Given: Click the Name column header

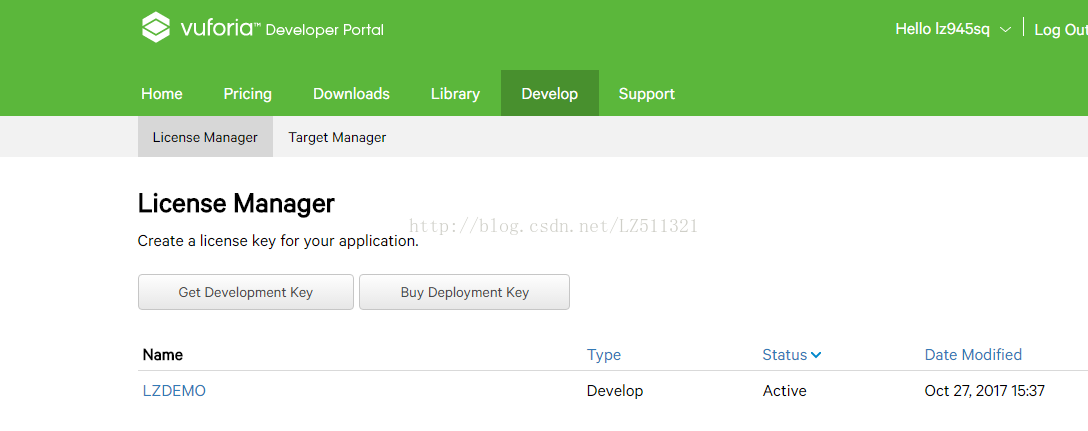Looking at the screenshot, I should pyautogui.click(x=162, y=355).
